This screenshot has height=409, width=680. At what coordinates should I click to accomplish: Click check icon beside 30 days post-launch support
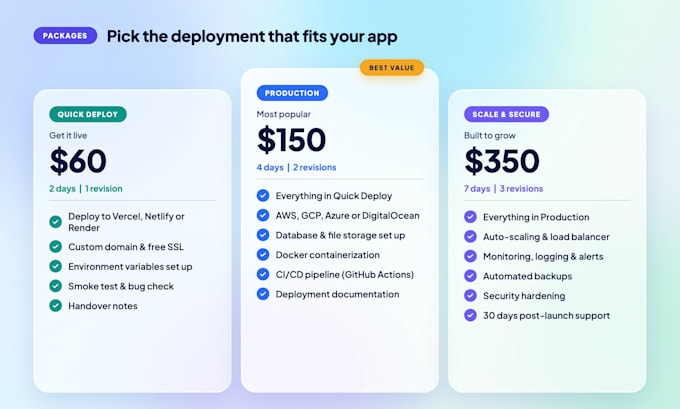(471, 315)
